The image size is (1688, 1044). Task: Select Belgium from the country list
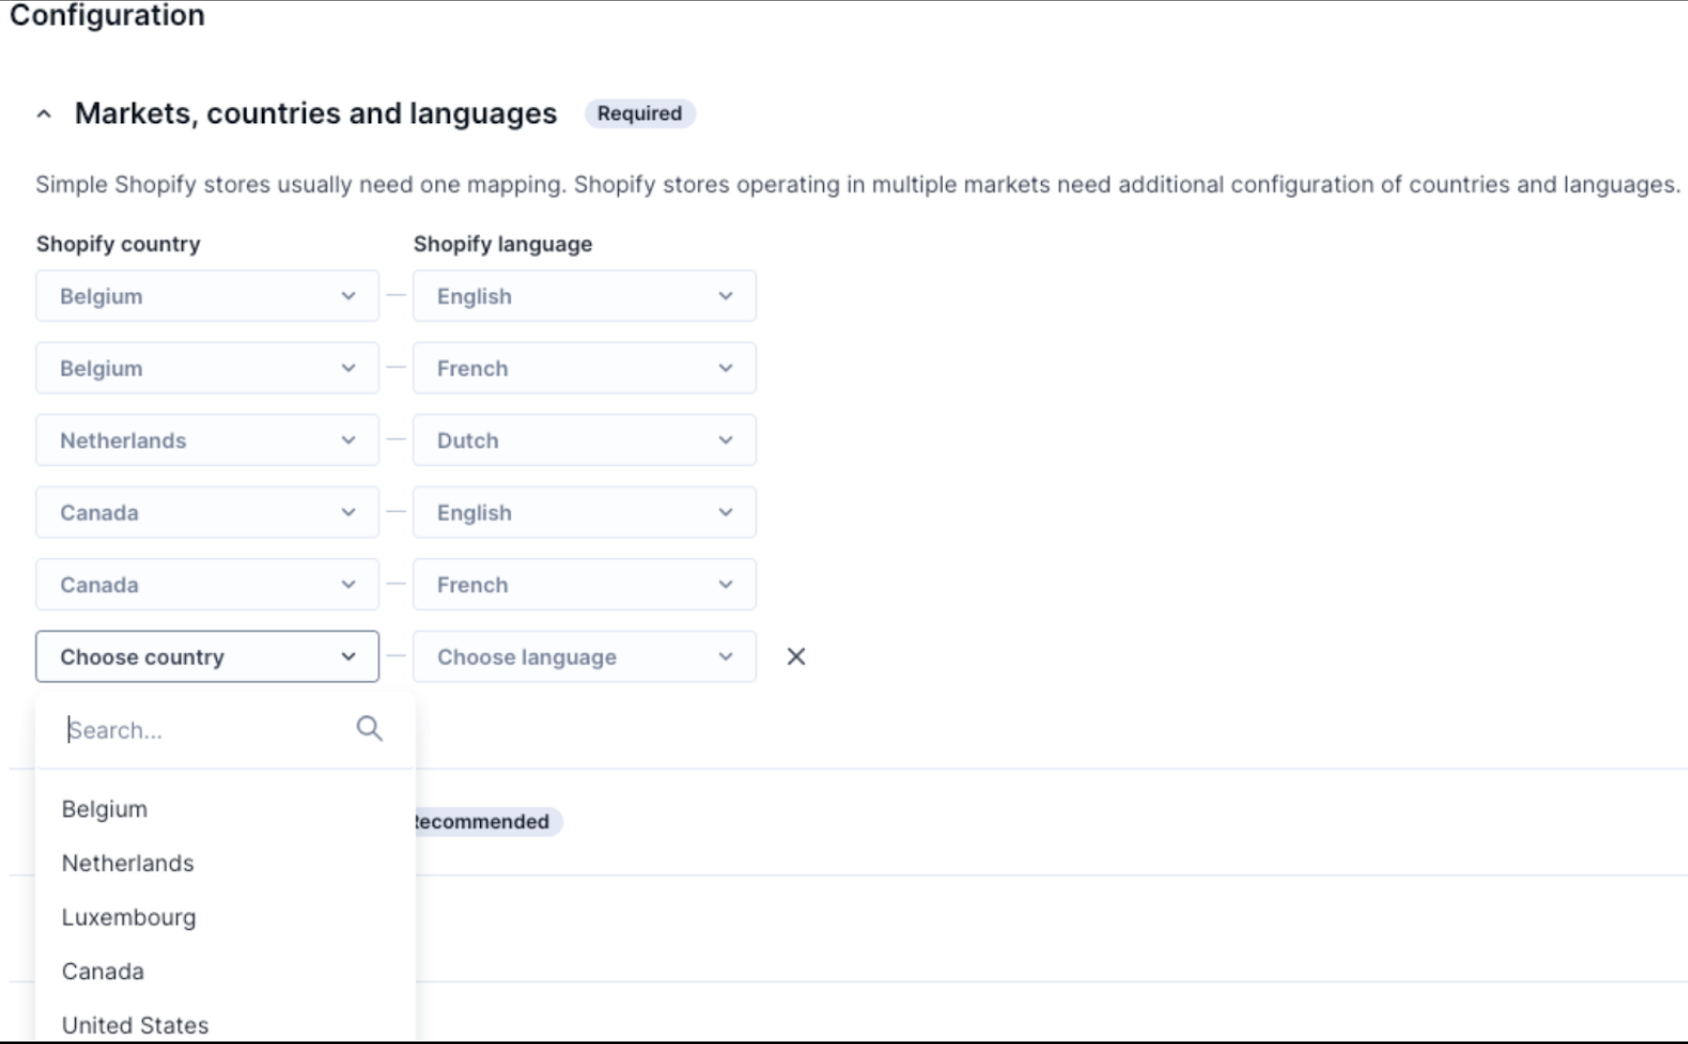coord(104,809)
